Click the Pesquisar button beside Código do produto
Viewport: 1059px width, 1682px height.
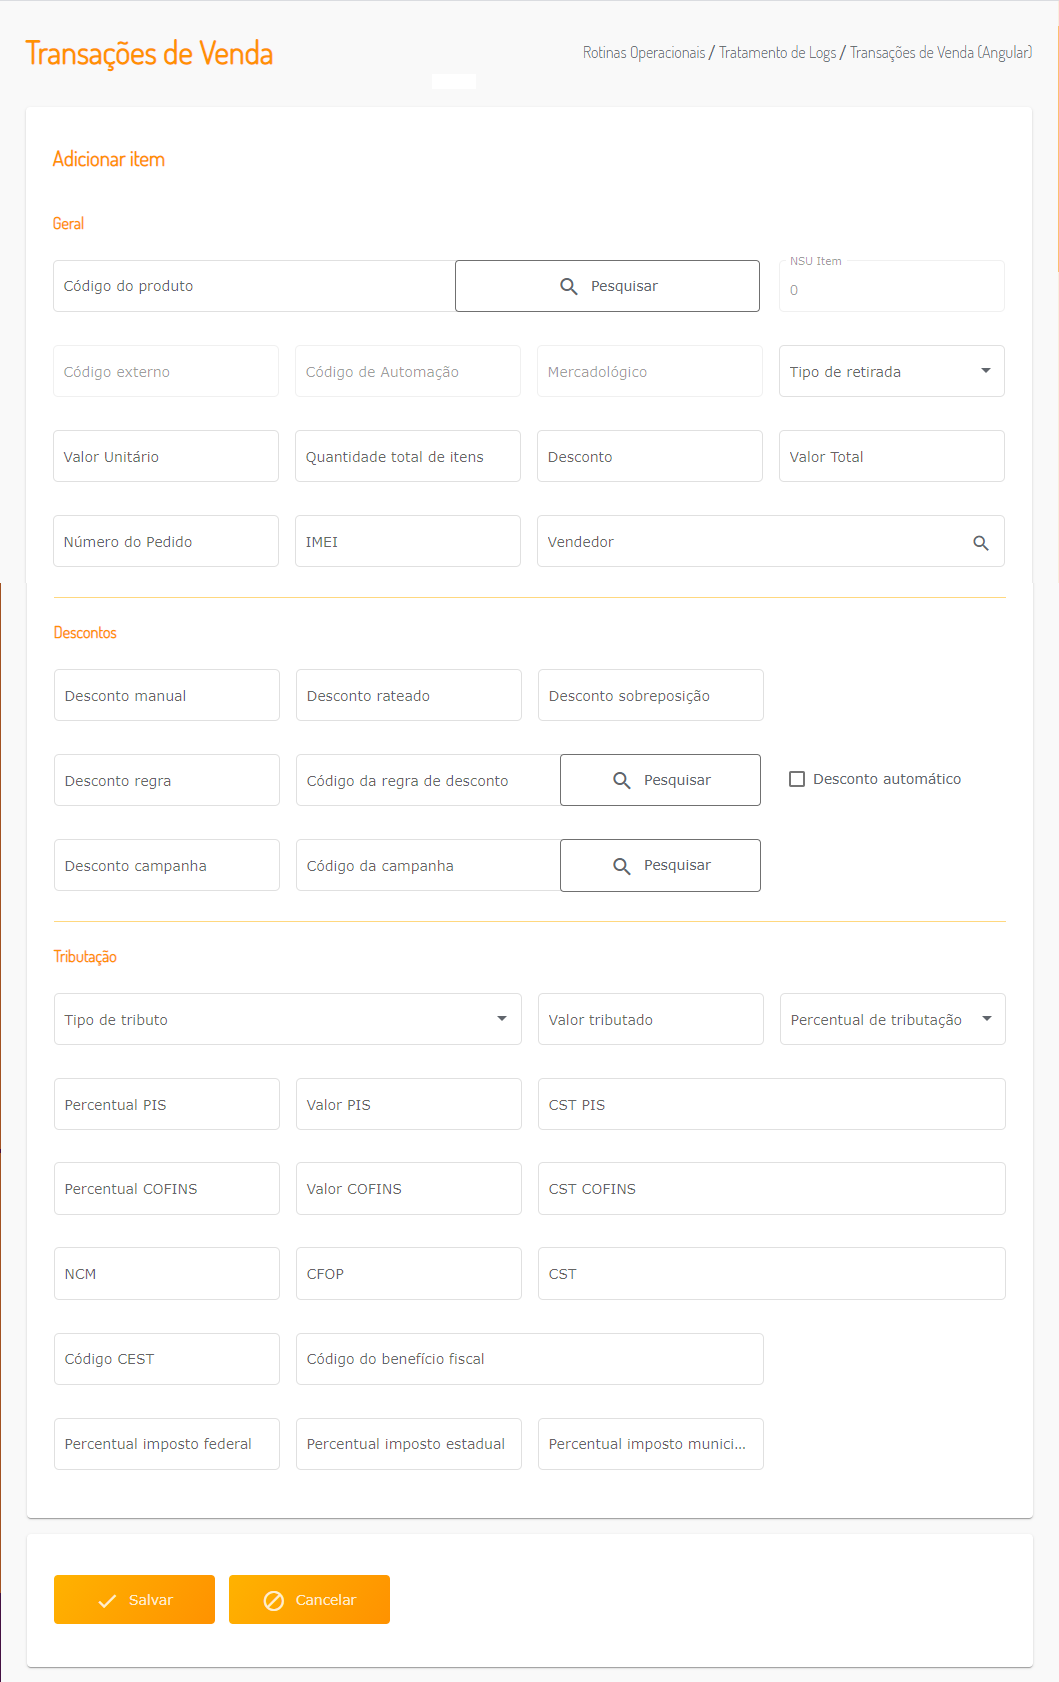click(607, 286)
